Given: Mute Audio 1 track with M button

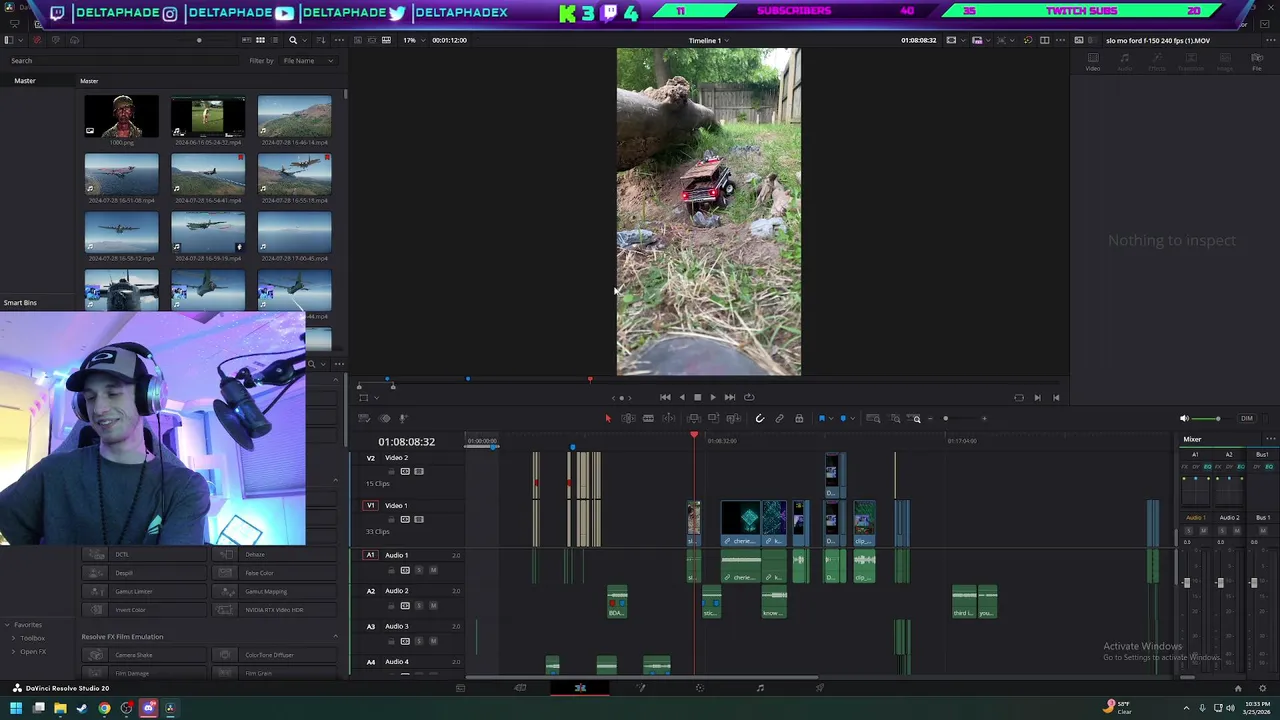Looking at the screenshot, I should point(433,570).
